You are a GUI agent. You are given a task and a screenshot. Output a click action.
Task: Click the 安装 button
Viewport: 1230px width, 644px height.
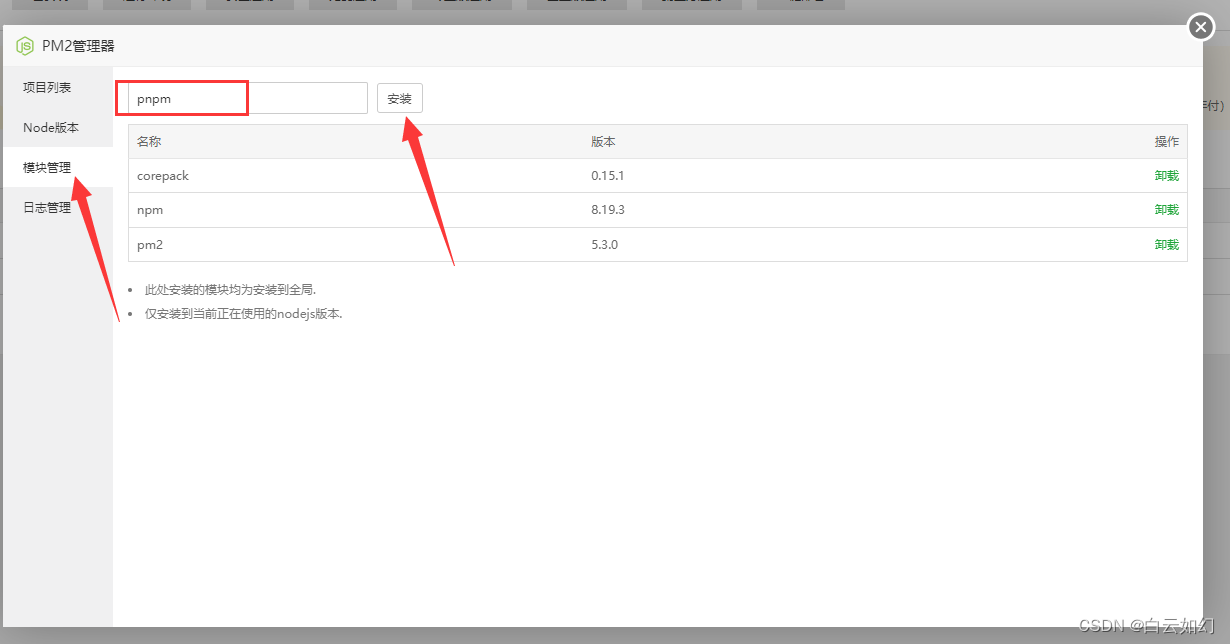pyautogui.click(x=400, y=98)
